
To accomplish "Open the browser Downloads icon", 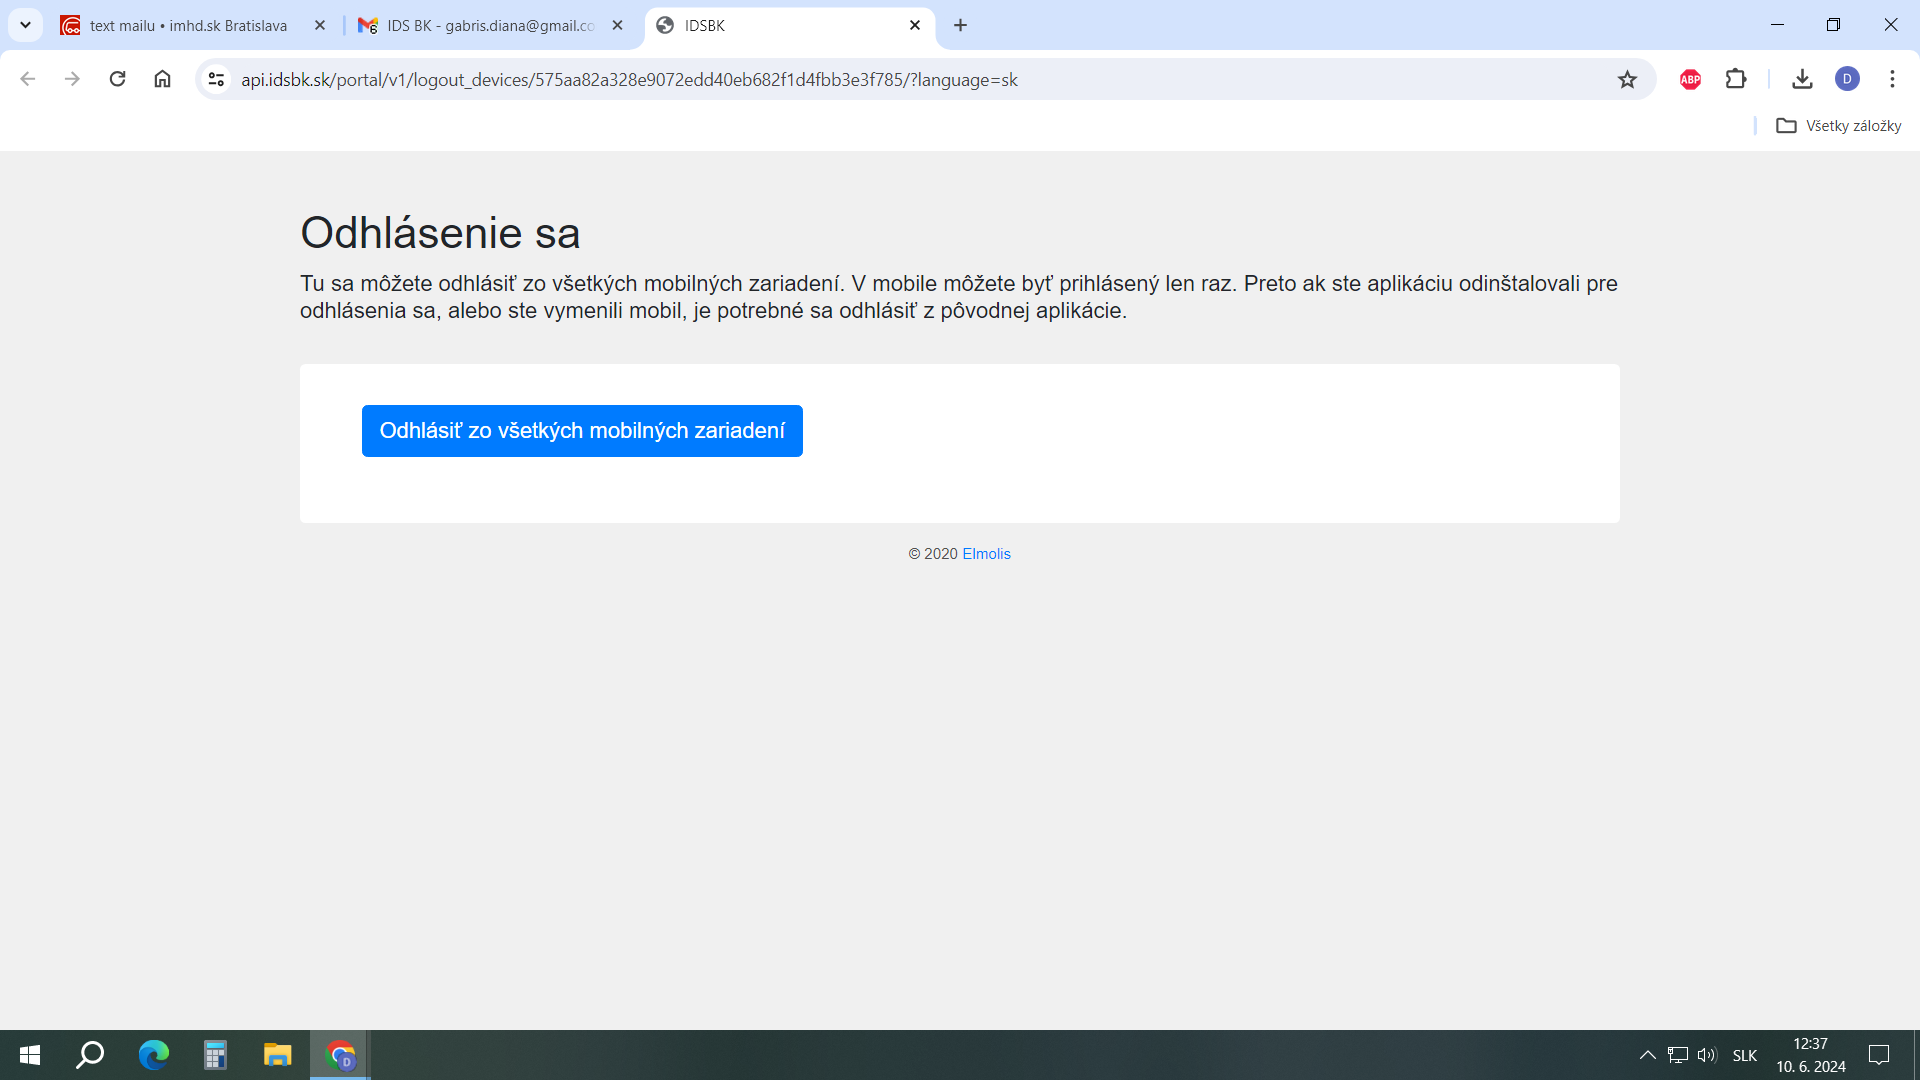I will click(x=1802, y=79).
